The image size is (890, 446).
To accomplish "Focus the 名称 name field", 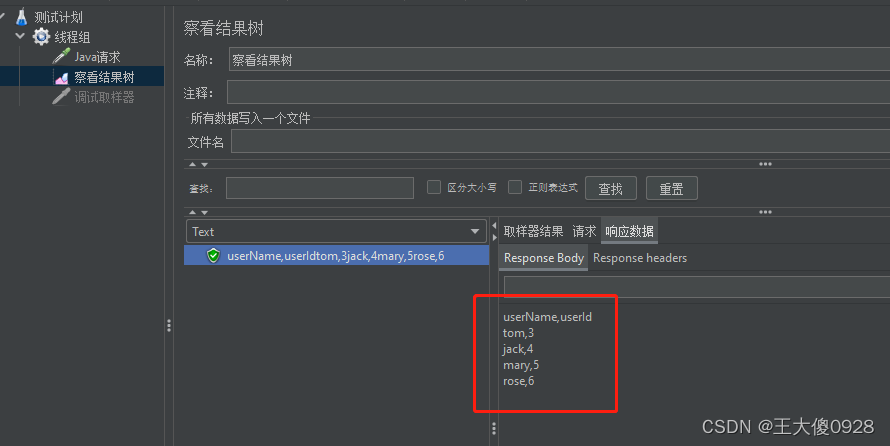I will pyautogui.click(x=559, y=60).
